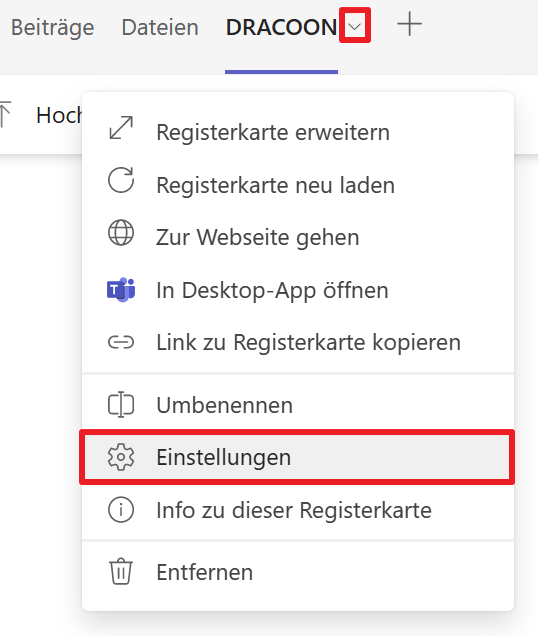Switch to the Dateien tab
Image resolution: width=538 pixels, height=636 pixels.
click(x=160, y=28)
